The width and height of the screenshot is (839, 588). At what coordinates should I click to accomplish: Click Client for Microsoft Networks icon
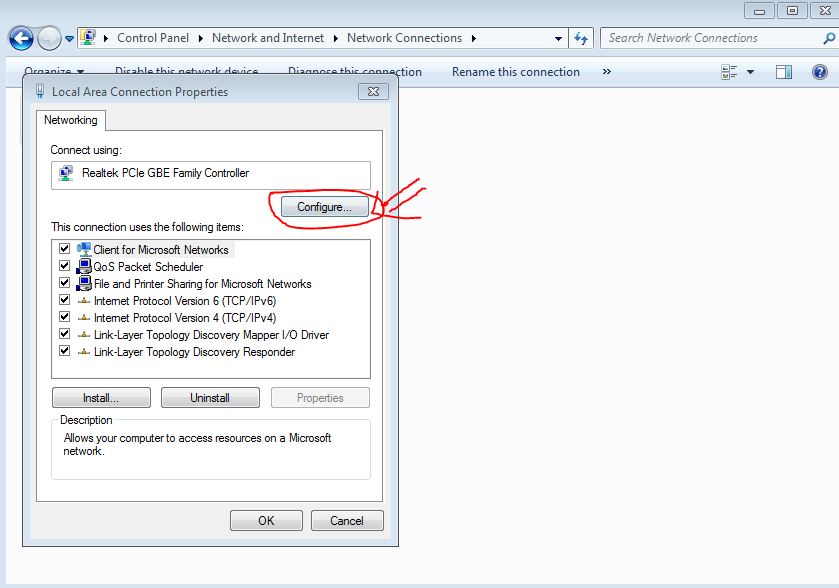click(x=83, y=249)
